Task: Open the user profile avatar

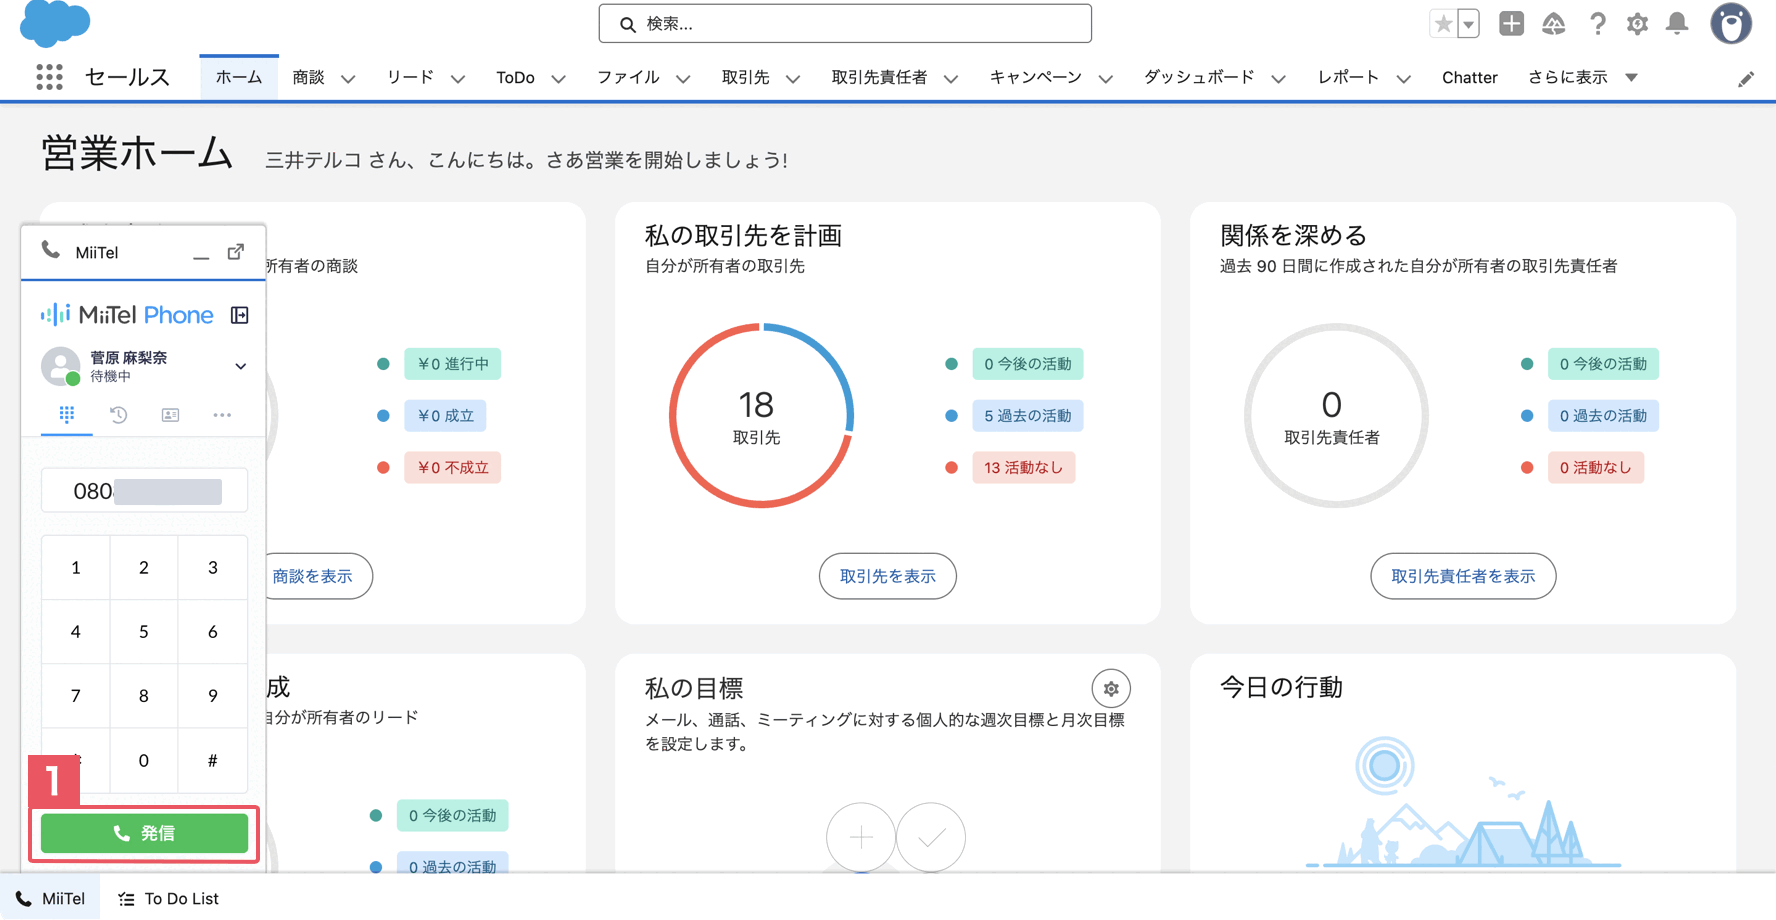Action: pyautogui.click(x=1731, y=23)
